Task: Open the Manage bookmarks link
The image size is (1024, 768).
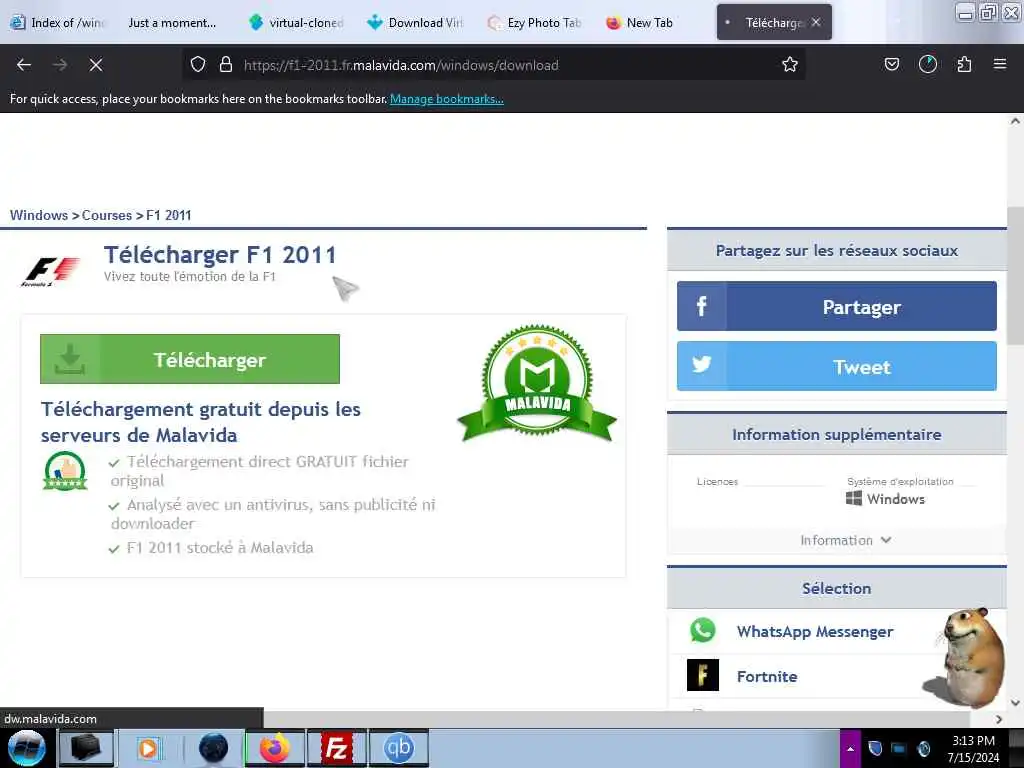Action: 447,99
